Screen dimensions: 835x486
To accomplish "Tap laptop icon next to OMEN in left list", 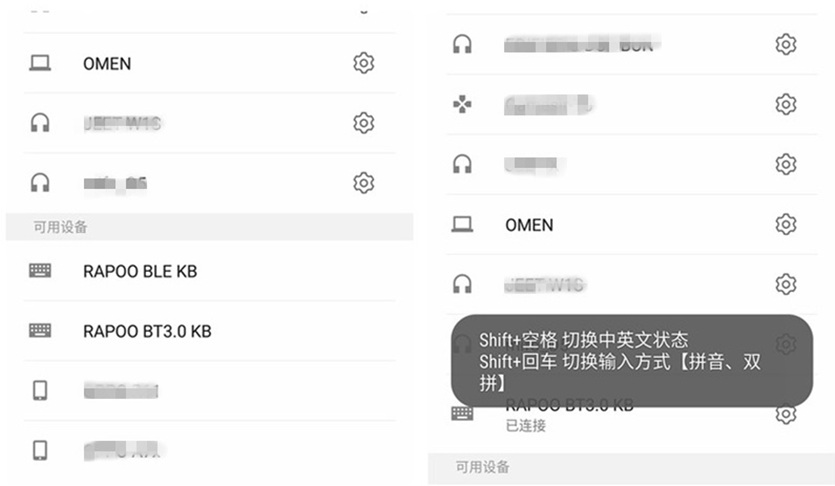I will 40,63.
